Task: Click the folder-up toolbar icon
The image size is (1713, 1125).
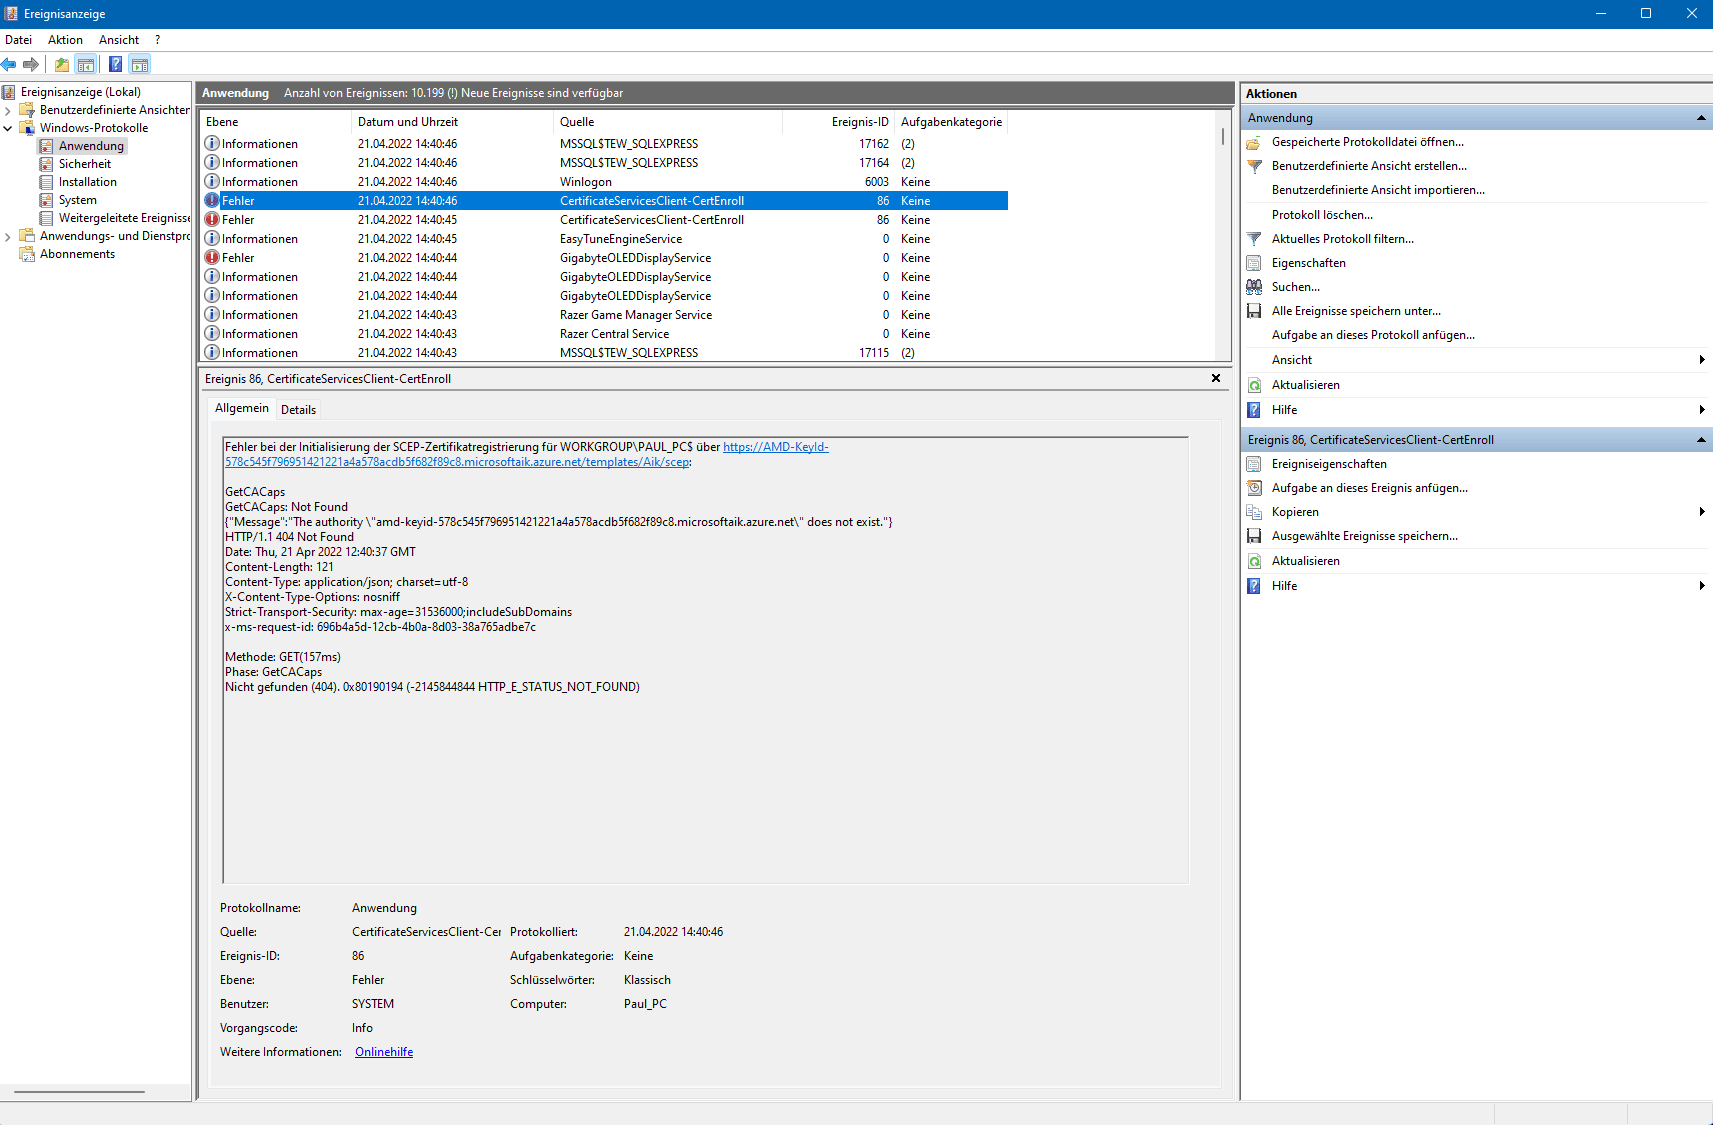Action: coord(62,65)
